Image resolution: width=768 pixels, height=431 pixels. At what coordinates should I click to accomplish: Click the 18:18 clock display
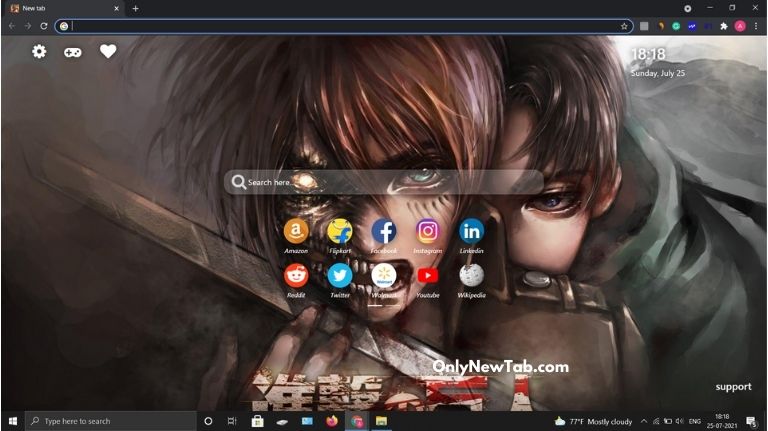click(648, 54)
